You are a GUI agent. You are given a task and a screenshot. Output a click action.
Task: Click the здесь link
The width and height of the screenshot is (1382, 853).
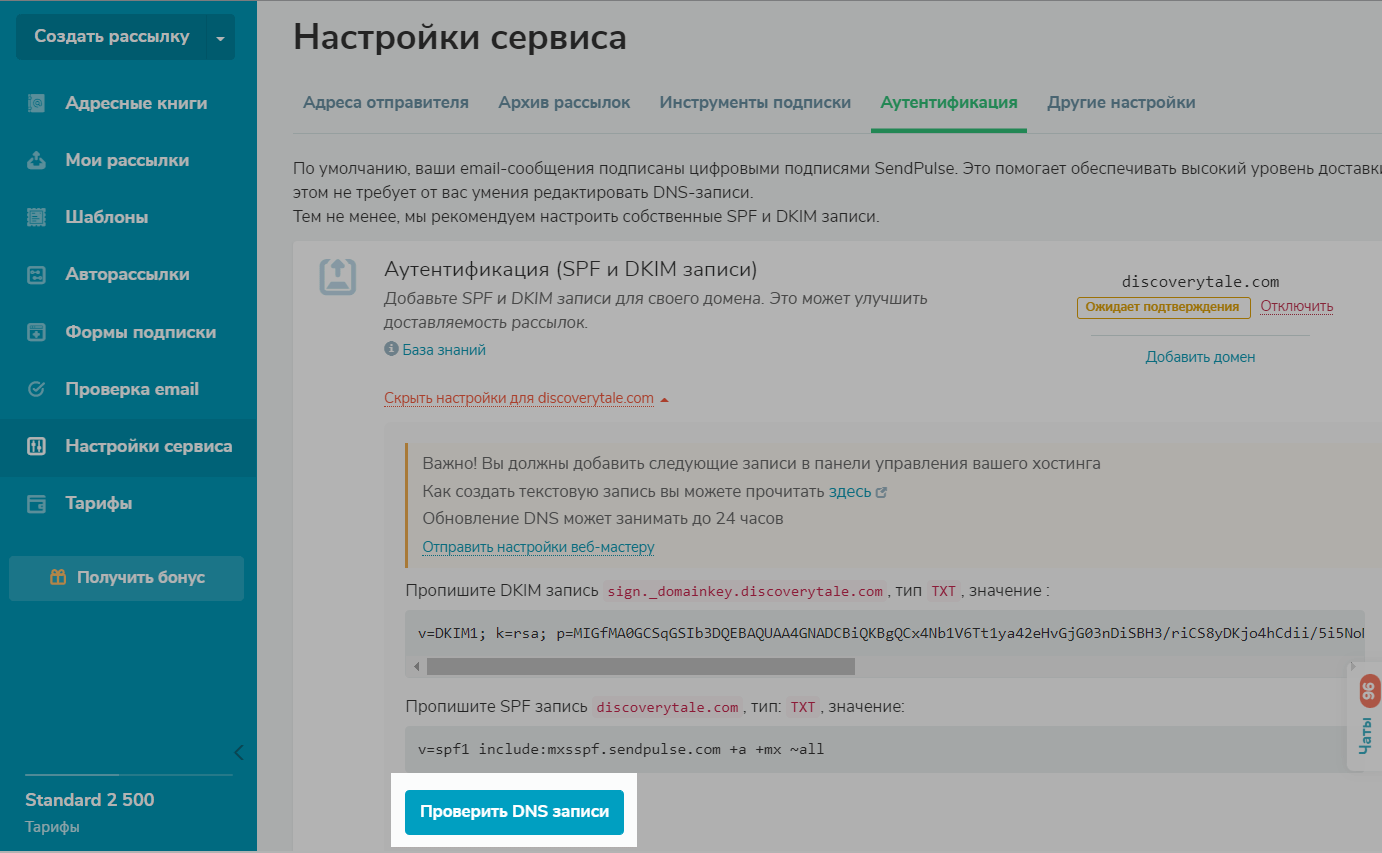tap(850, 492)
